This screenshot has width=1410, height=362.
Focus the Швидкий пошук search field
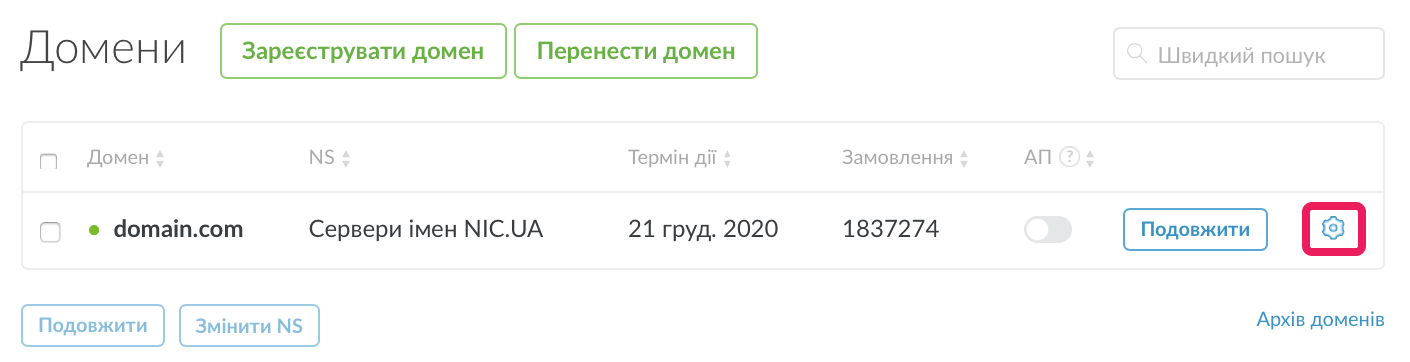(x=1248, y=54)
